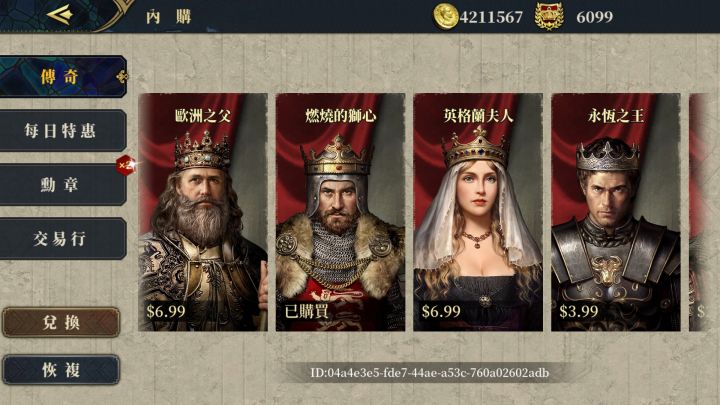Viewport: 720px width, 405px height.
Task: Tap the account ID text bar
Action: 430,373
